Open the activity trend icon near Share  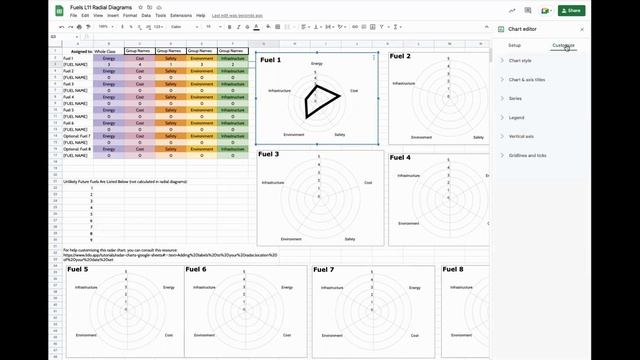(512, 11)
